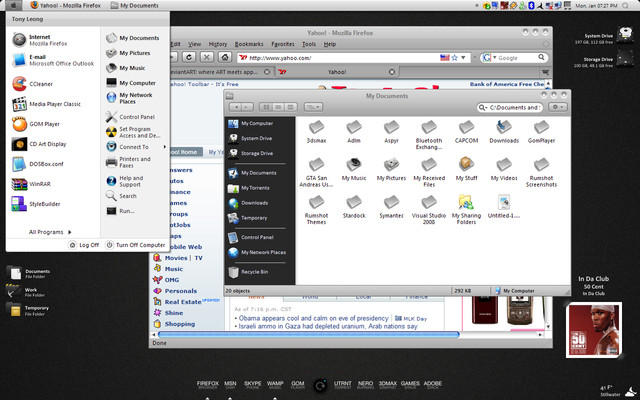Open gear options dropdown in My Documents
Image resolution: width=640 pixels, height=400 pixels.
click(558, 107)
